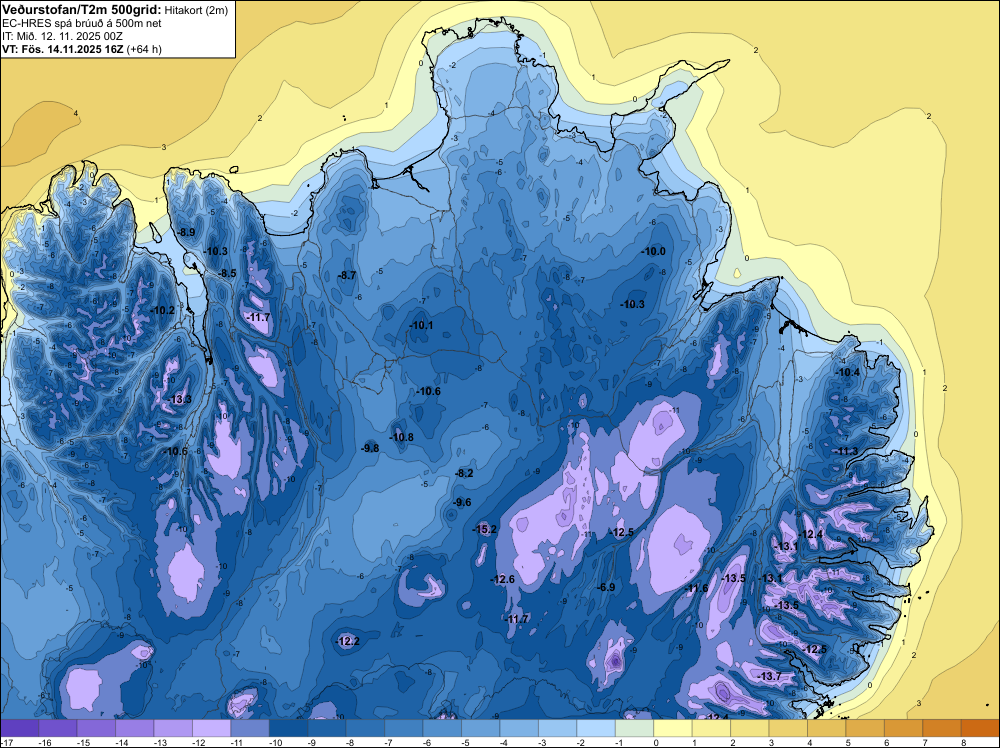The width and height of the screenshot is (1000, 748).
Task: Select the legend swatch between -14 and -13
Action: (135, 728)
